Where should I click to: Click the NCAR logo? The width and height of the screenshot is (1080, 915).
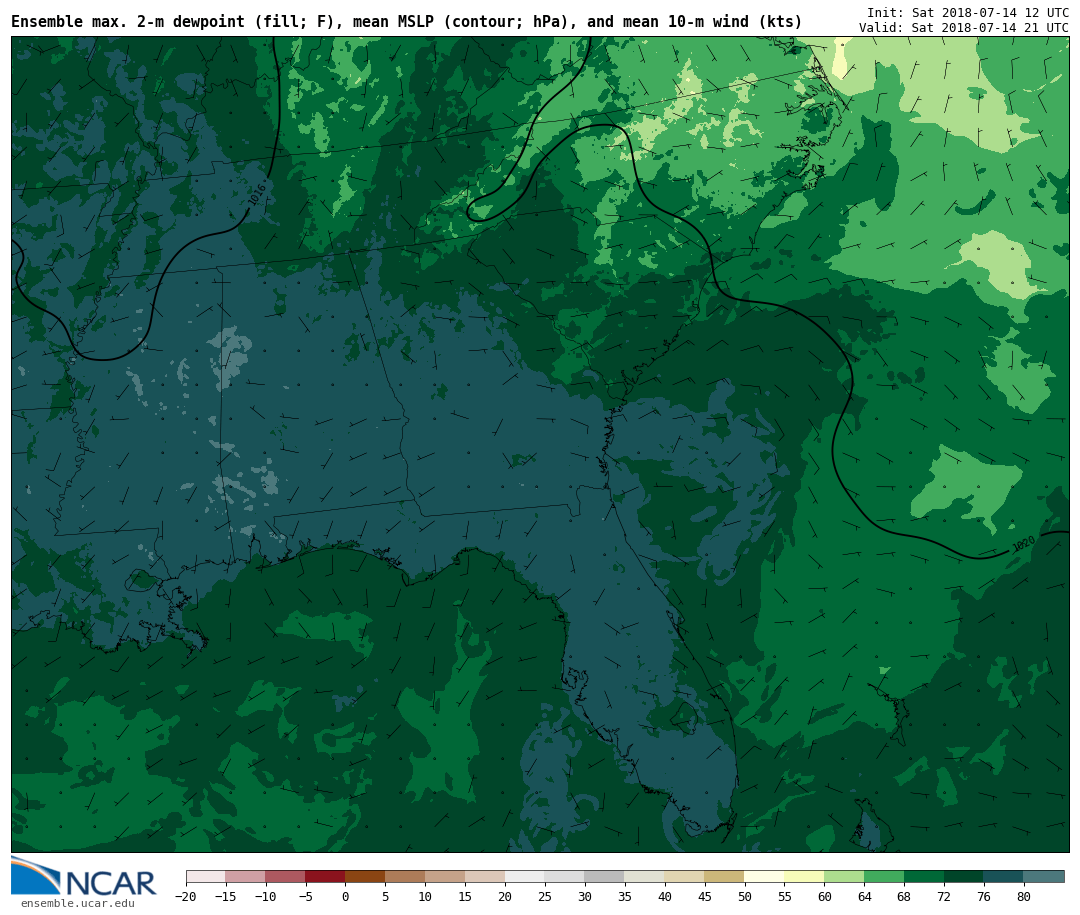pos(84,877)
